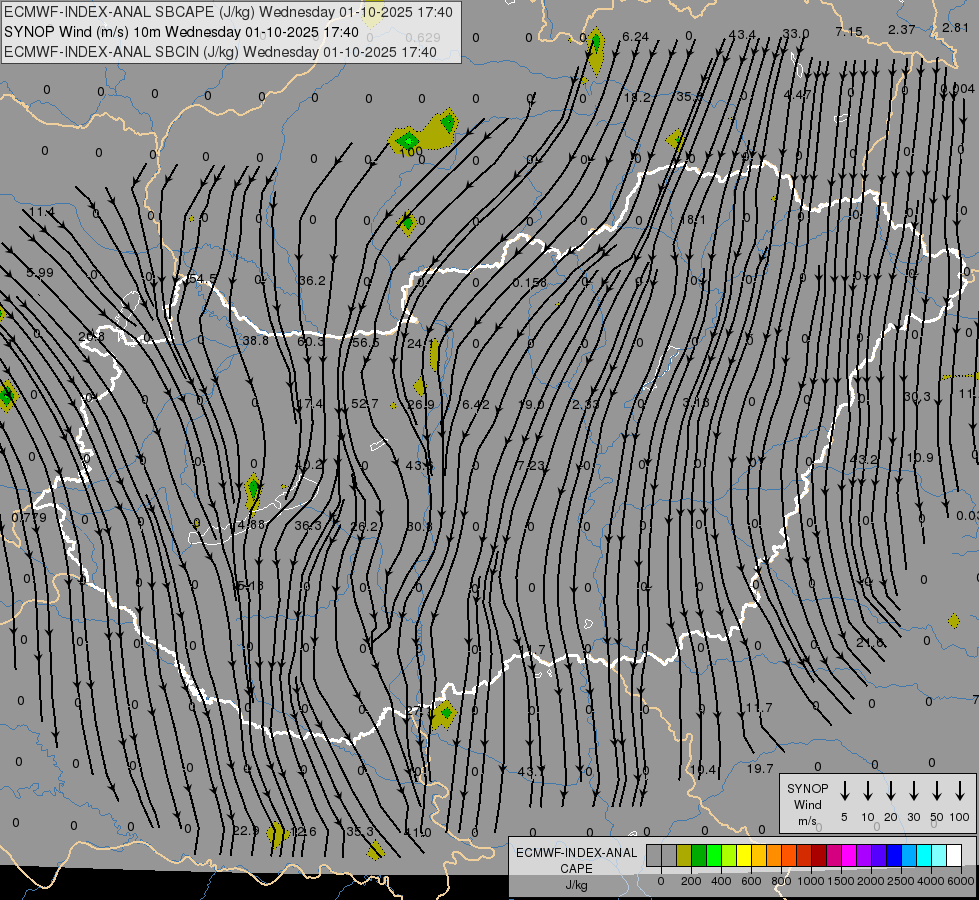
Task: Pick the dark blue swatch before 2500
Action: click(x=893, y=856)
